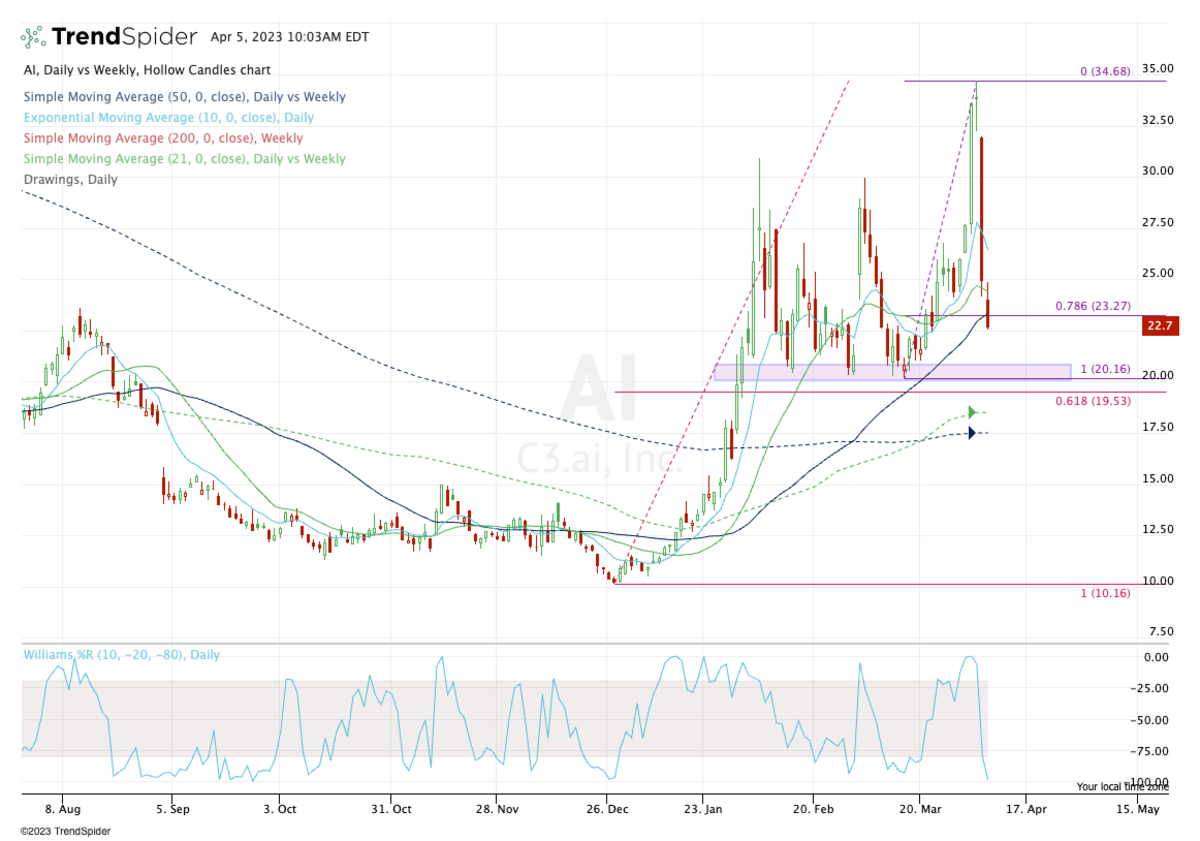
Task: Select the red current price tag 22.7
Action: point(1159,326)
